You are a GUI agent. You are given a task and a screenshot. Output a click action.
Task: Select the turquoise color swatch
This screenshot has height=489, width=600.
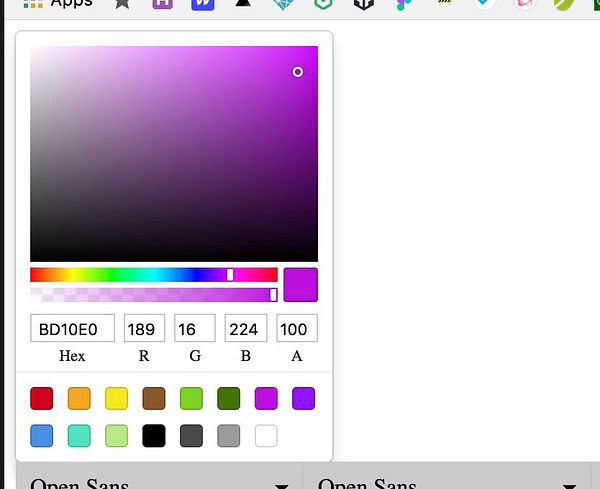tap(79, 435)
